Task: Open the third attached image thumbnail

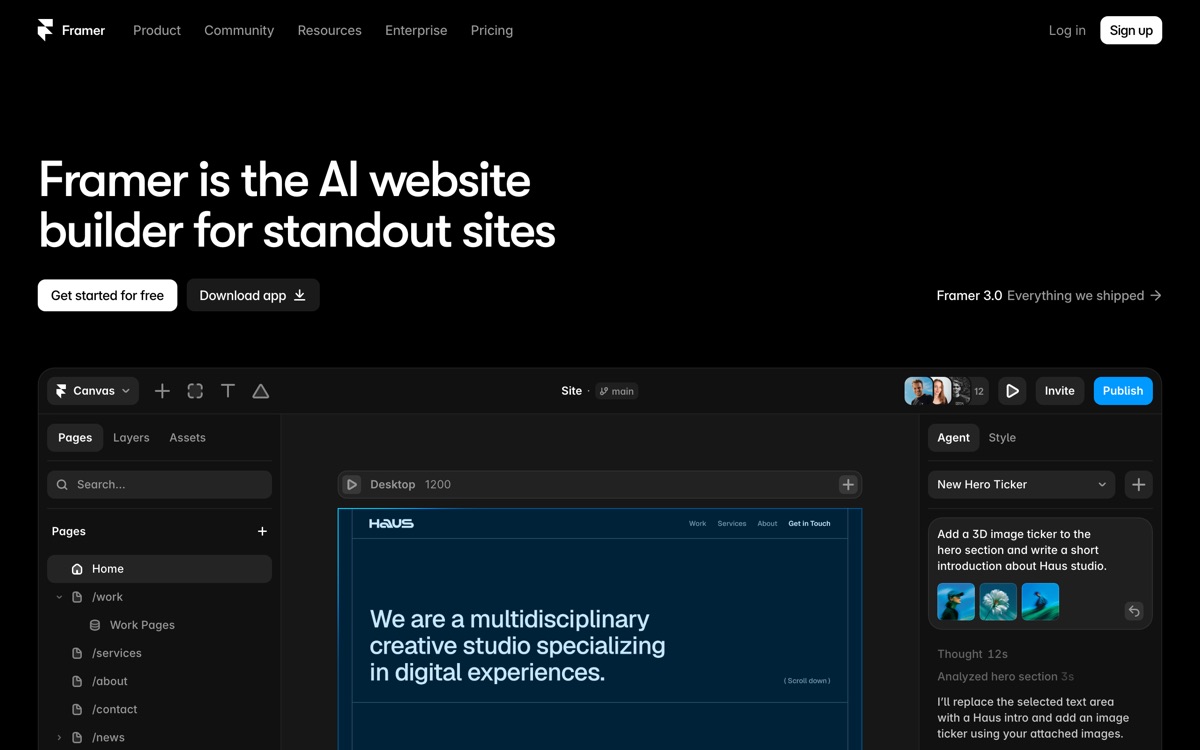Action: tap(1040, 602)
